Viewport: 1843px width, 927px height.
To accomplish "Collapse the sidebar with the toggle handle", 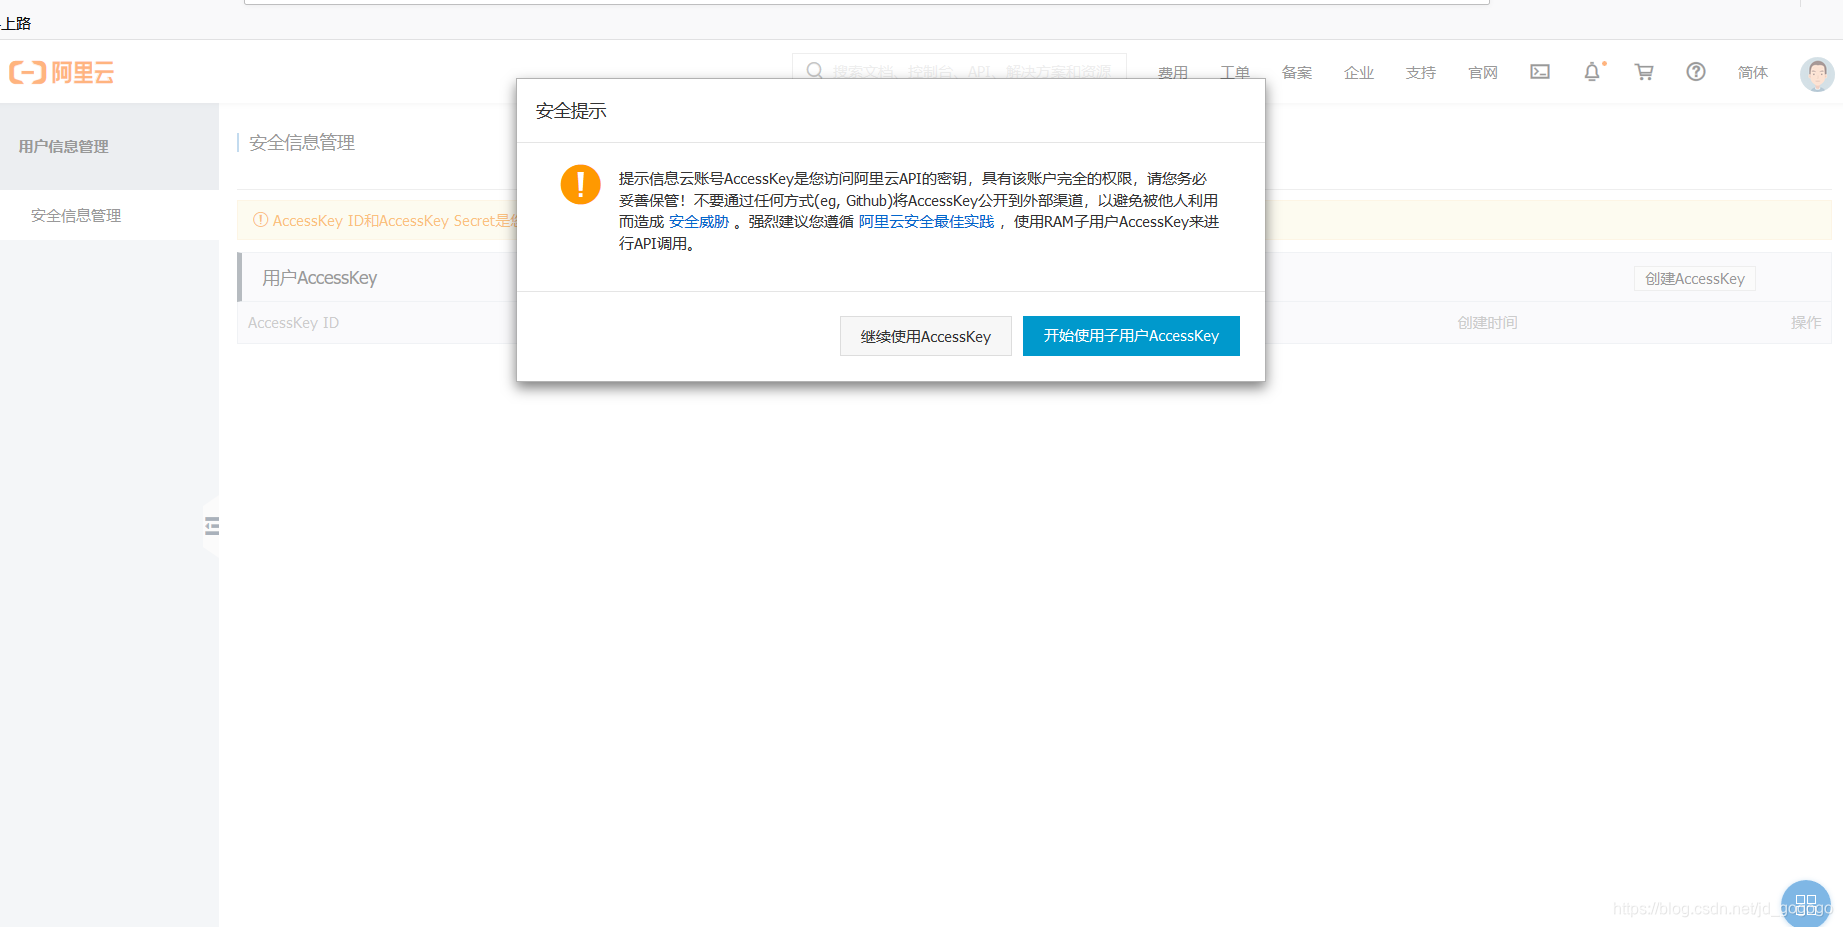I will 211,526.
